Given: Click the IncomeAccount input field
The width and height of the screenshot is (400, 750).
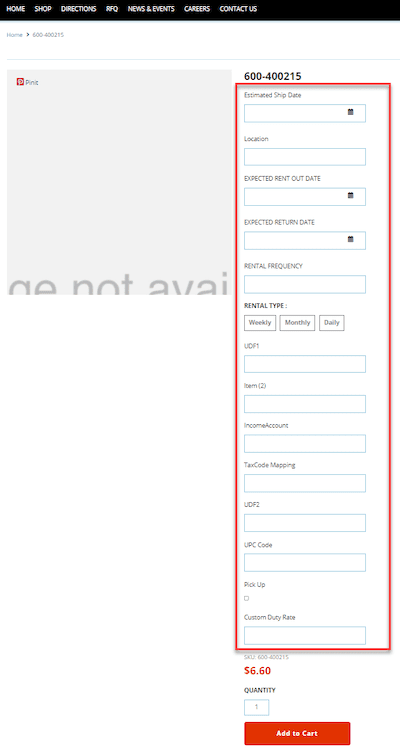Looking at the screenshot, I should [305, 443].
